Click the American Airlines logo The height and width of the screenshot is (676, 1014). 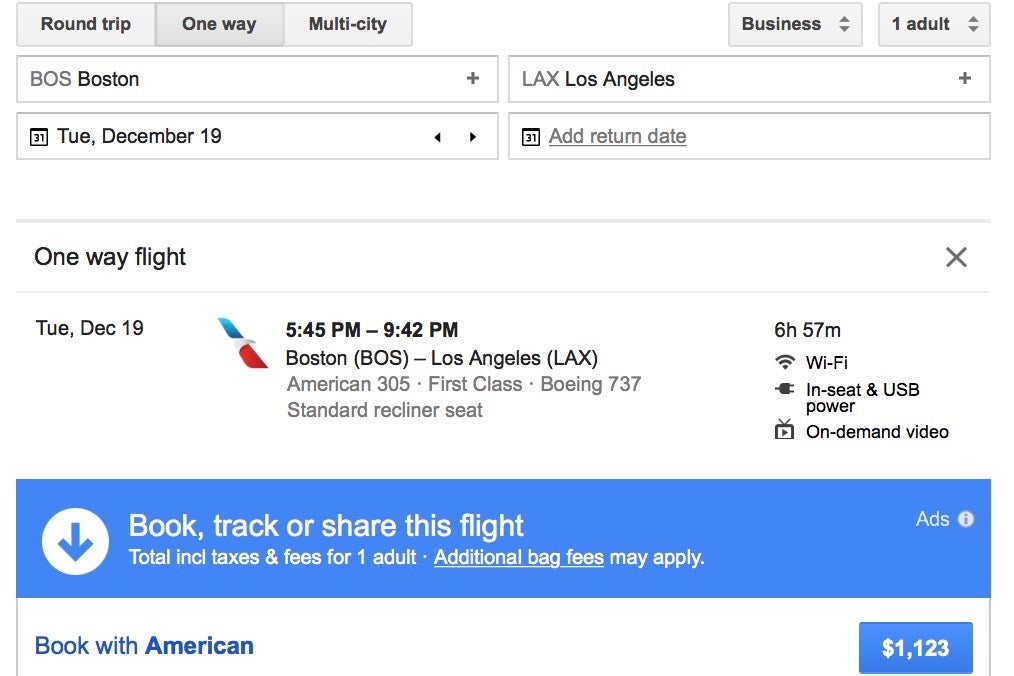pos(243,343)
